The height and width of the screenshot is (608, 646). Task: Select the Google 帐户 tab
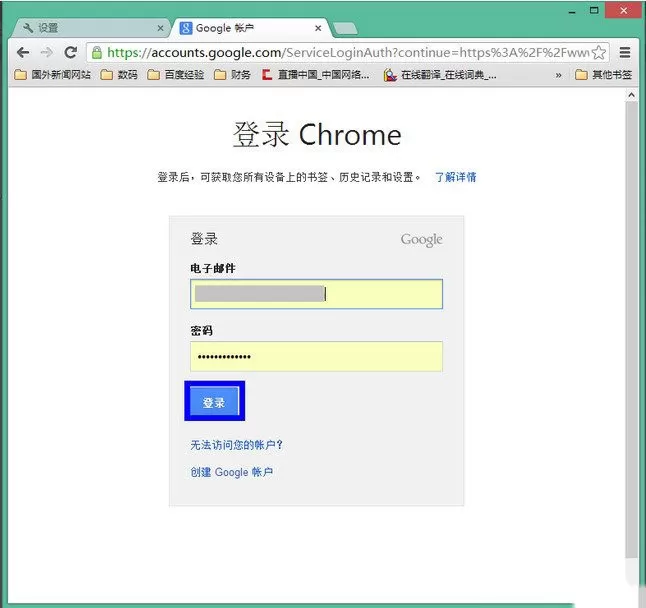coord(250,28)
